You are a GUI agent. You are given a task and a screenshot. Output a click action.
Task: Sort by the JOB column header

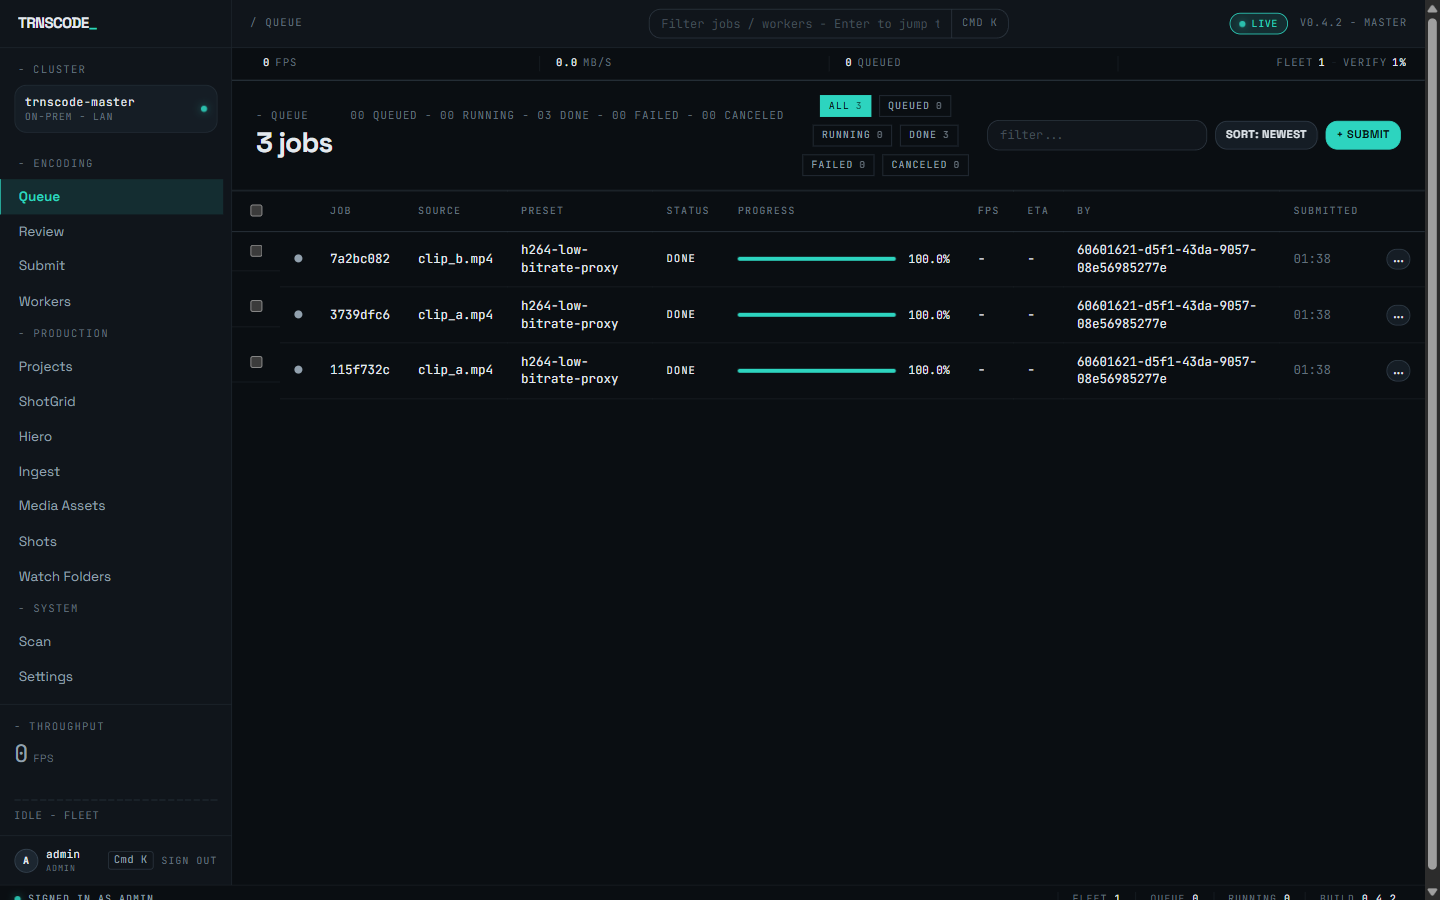341,211
